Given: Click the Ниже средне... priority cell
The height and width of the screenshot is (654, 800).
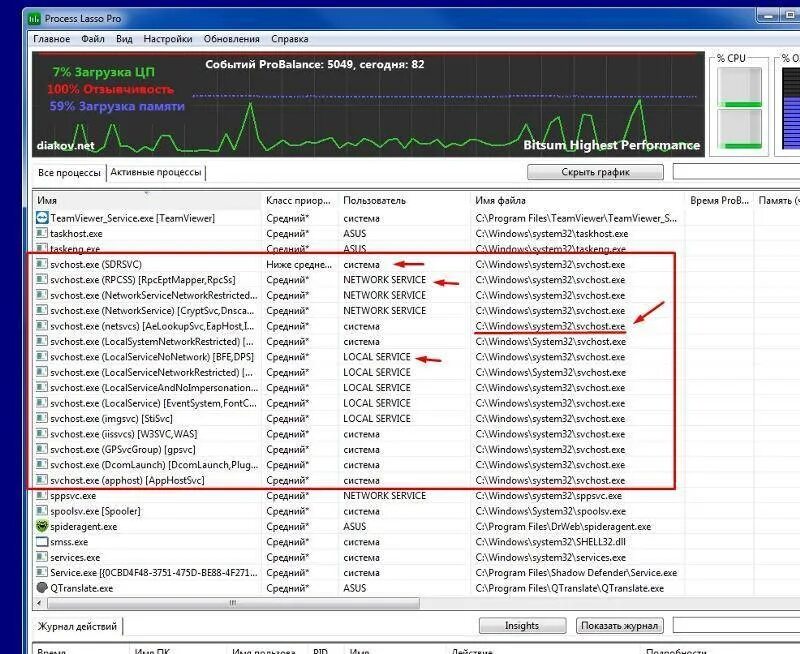Looking at the screenshot, I should tap(299, 264).
